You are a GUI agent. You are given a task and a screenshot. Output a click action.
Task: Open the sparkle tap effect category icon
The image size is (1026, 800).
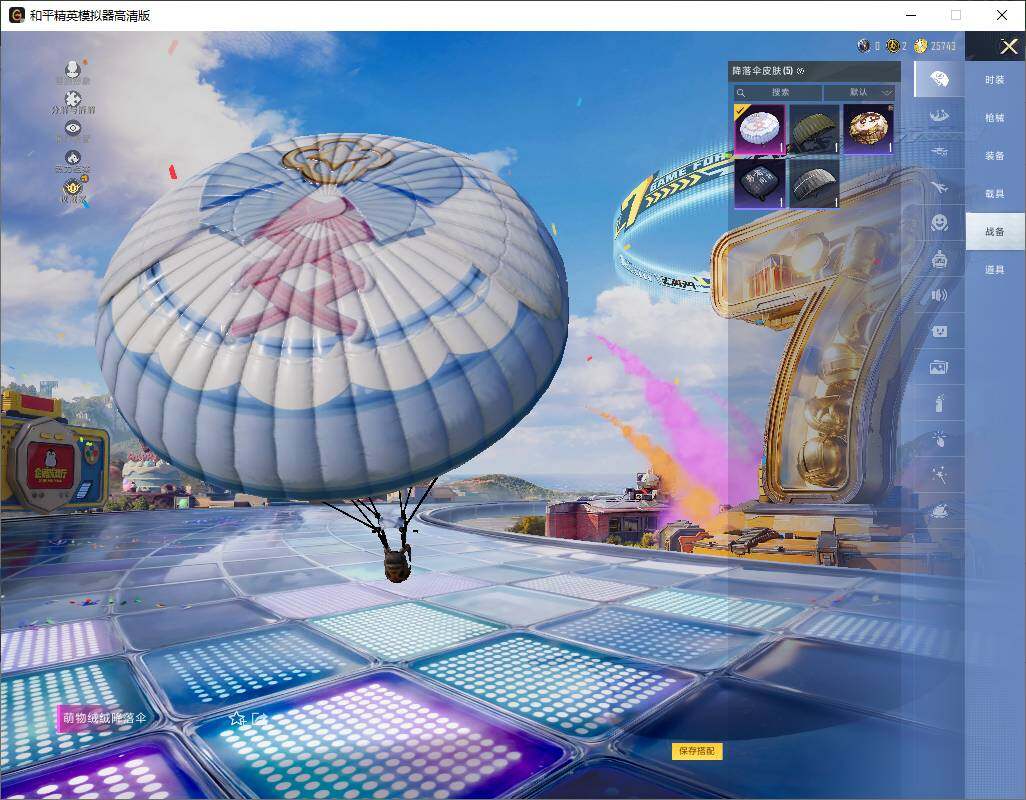coord(939,439)
